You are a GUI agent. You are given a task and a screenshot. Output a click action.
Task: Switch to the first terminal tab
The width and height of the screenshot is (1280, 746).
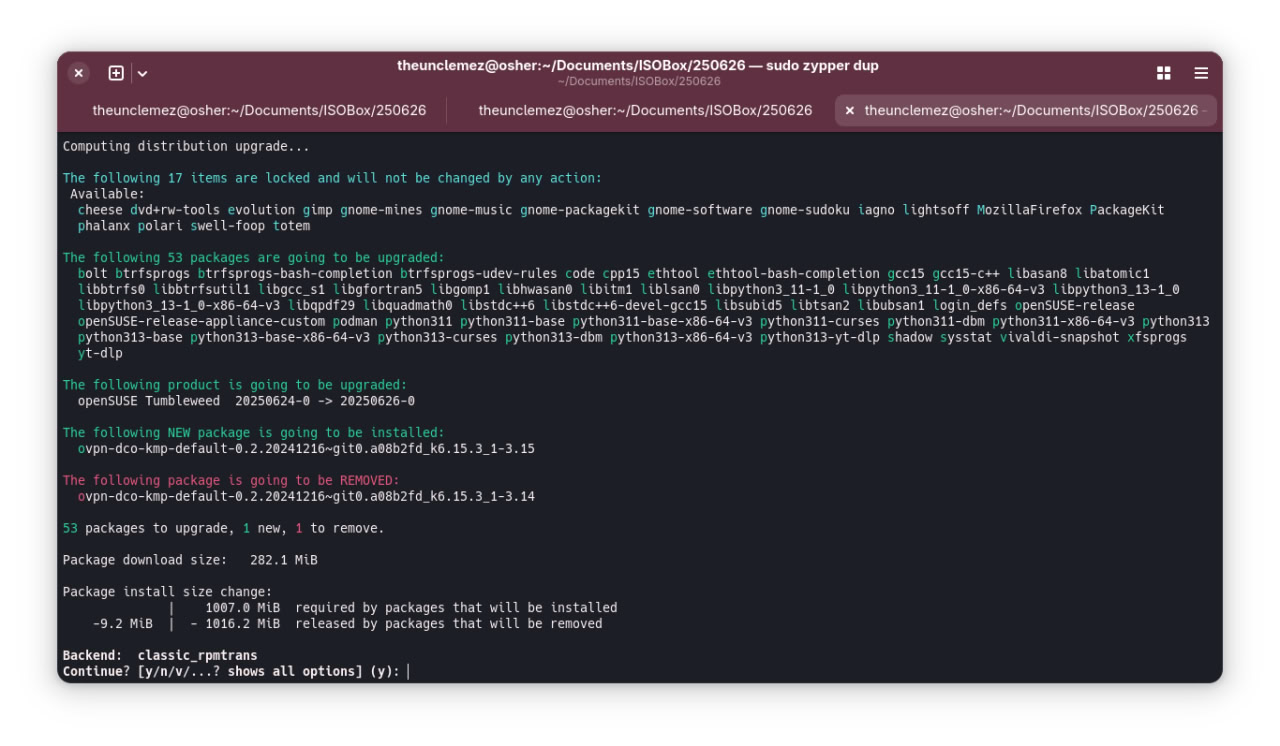pos(259,111)
